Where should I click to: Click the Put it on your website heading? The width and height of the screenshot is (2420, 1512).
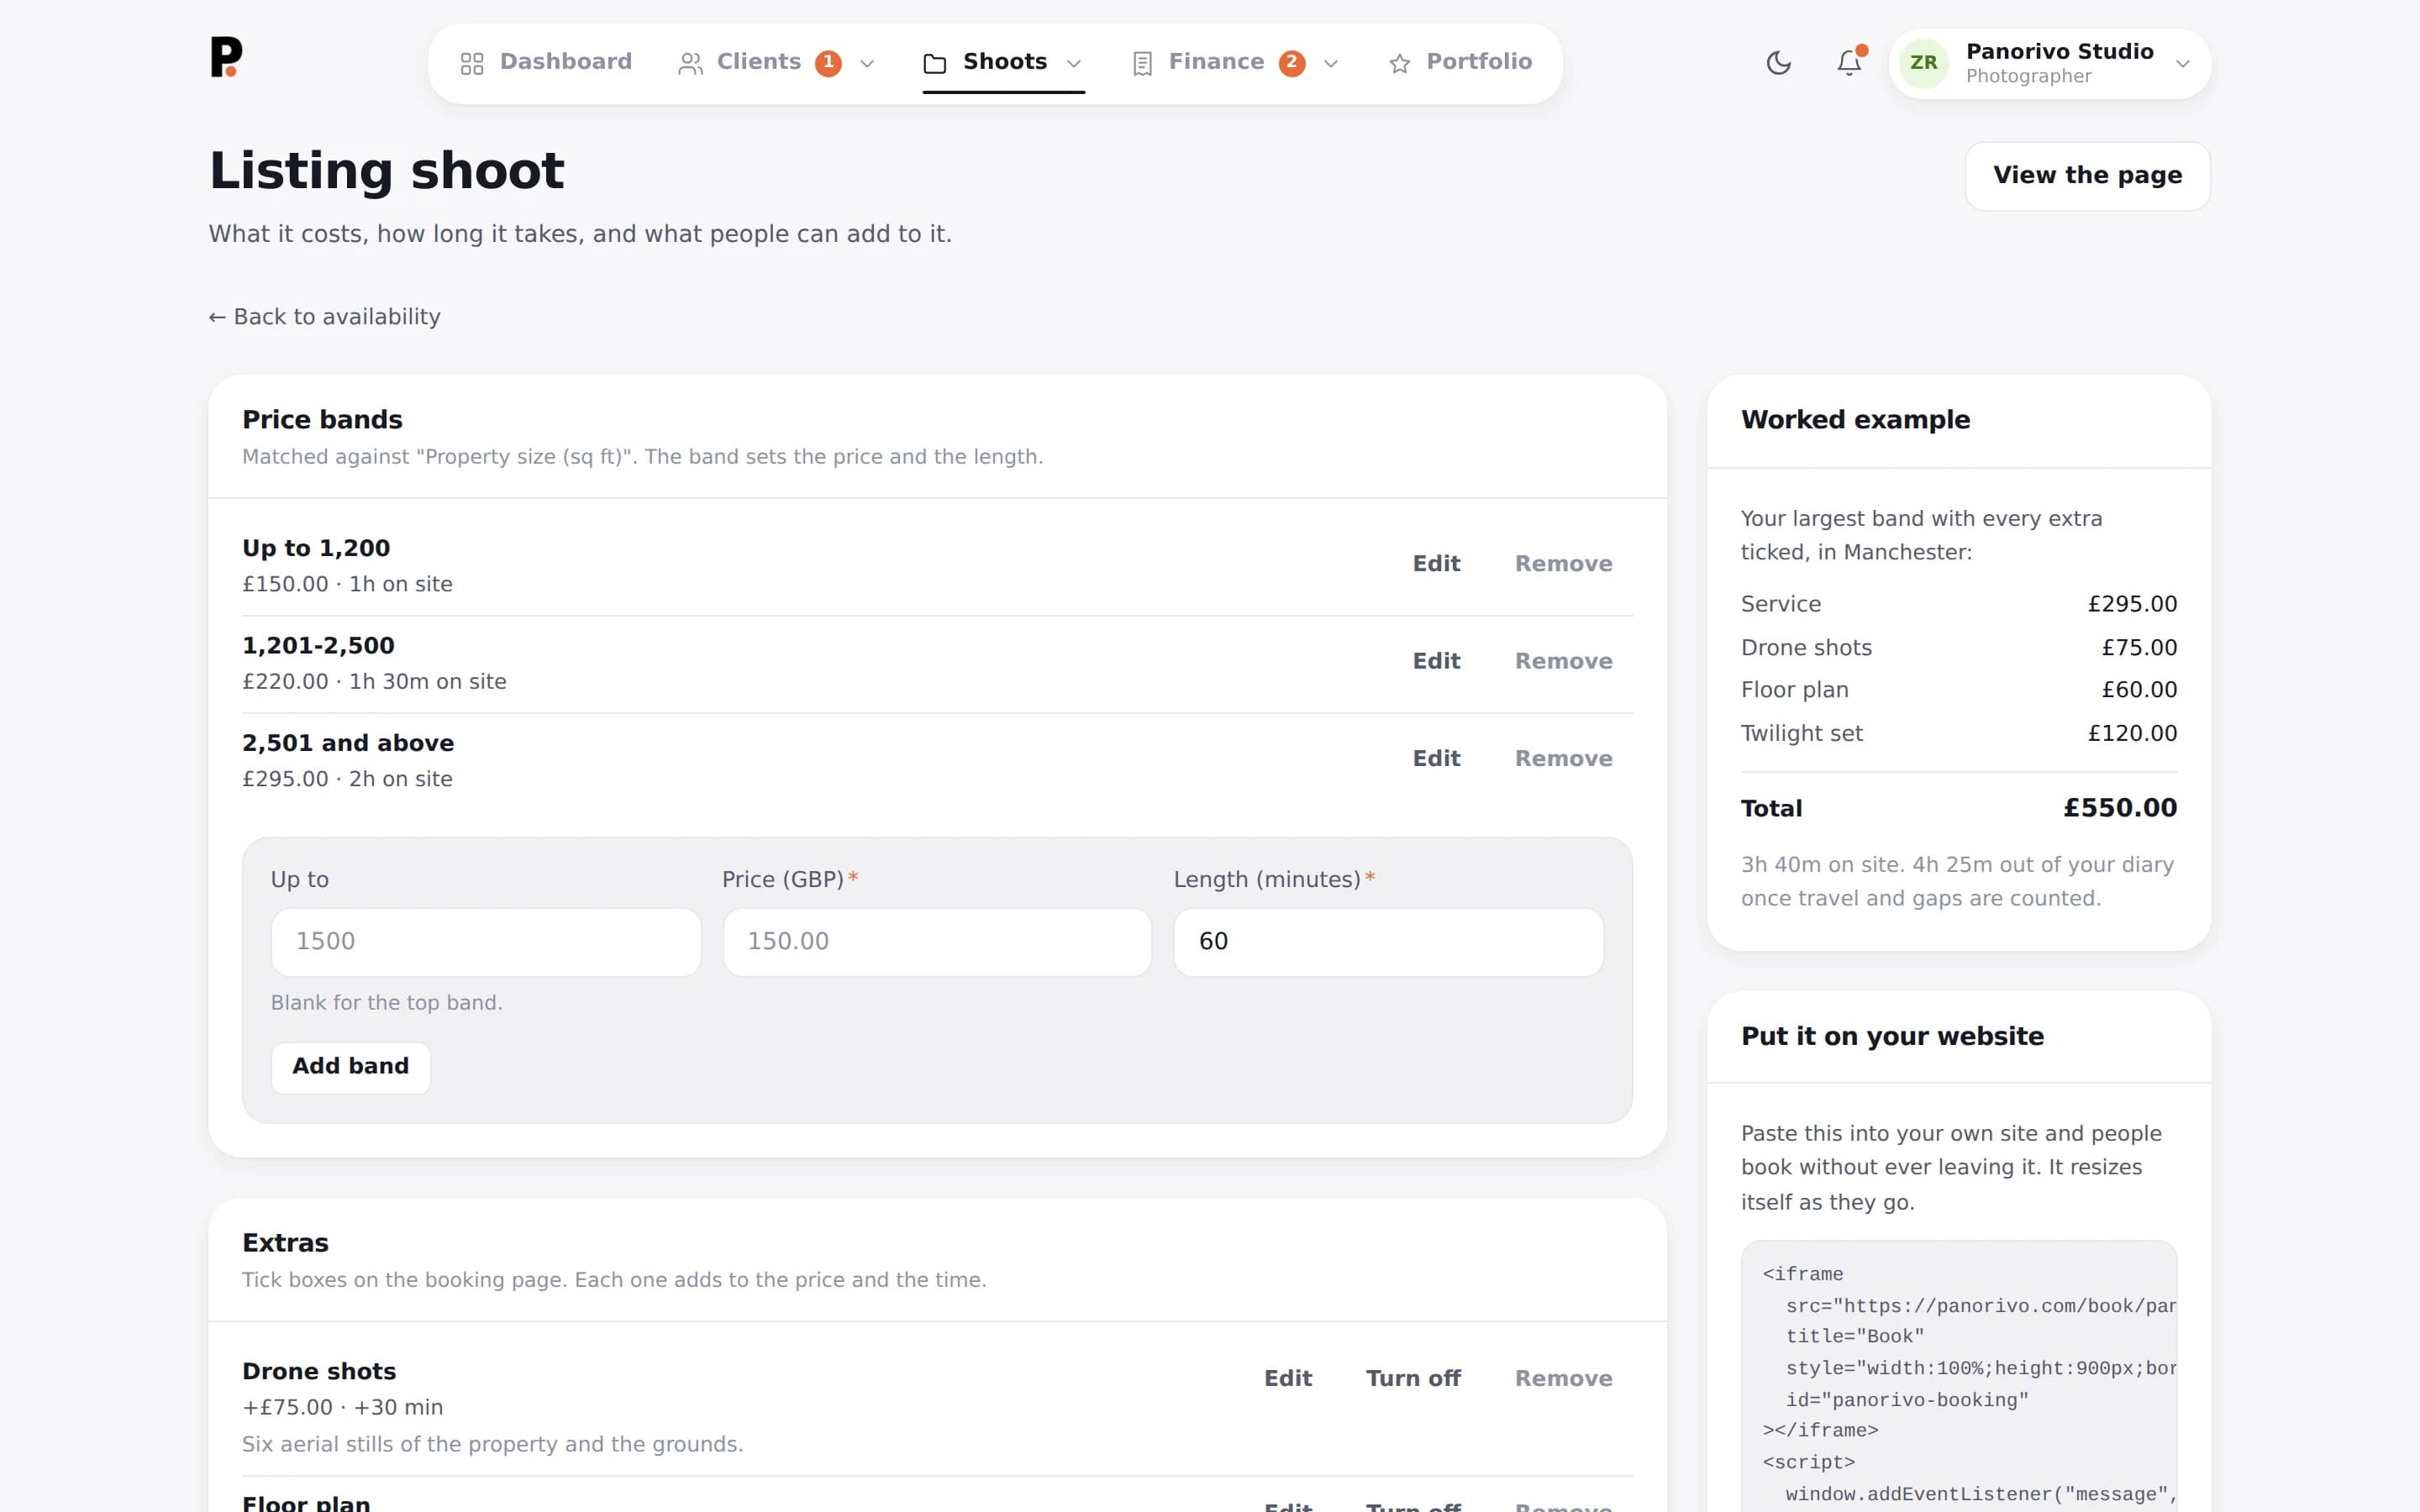[x=1892, y=1037]
